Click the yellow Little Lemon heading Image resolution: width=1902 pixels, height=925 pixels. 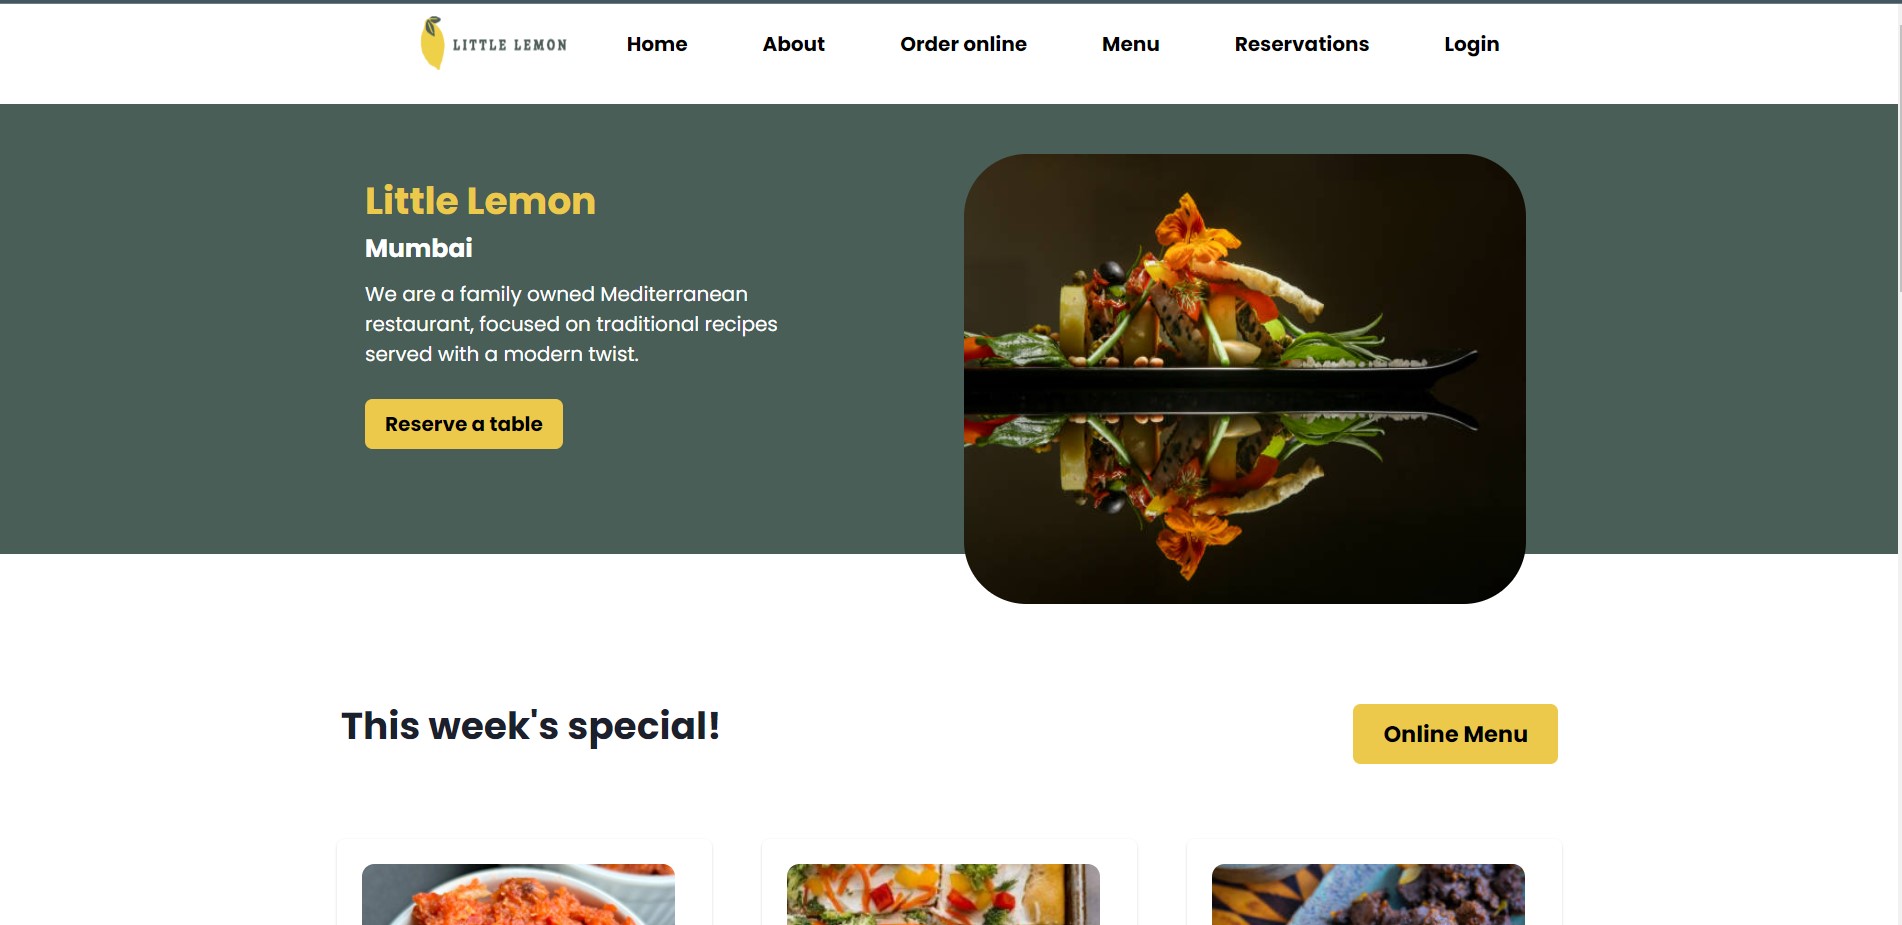click(480, 201)
